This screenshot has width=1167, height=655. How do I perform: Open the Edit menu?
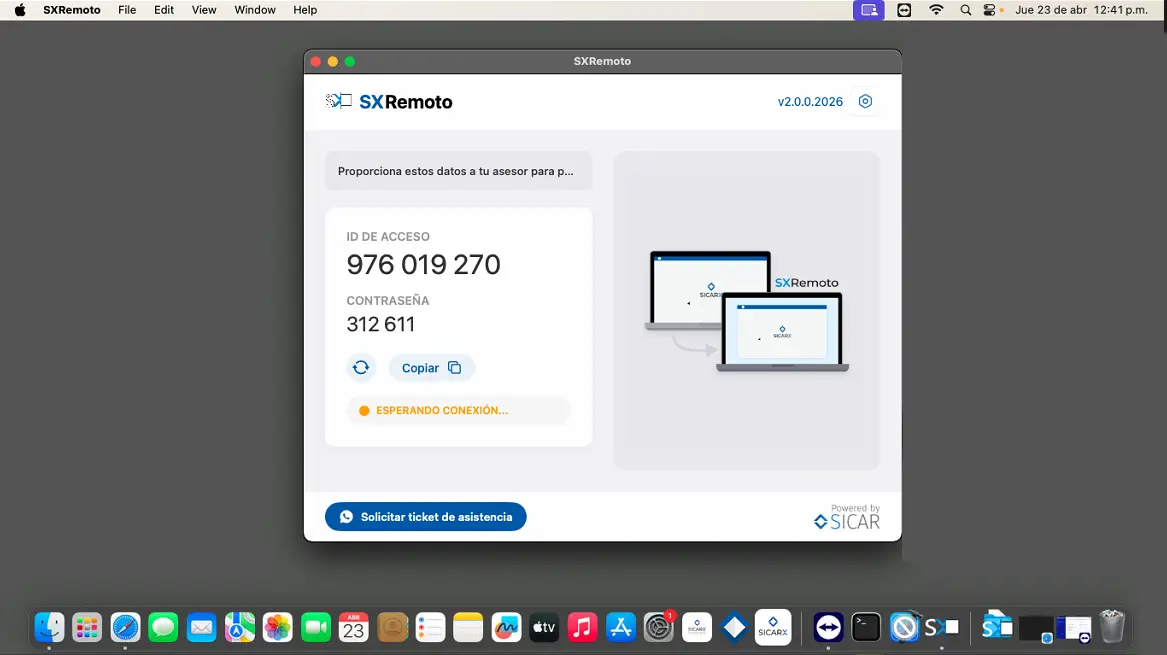point(164,10)
